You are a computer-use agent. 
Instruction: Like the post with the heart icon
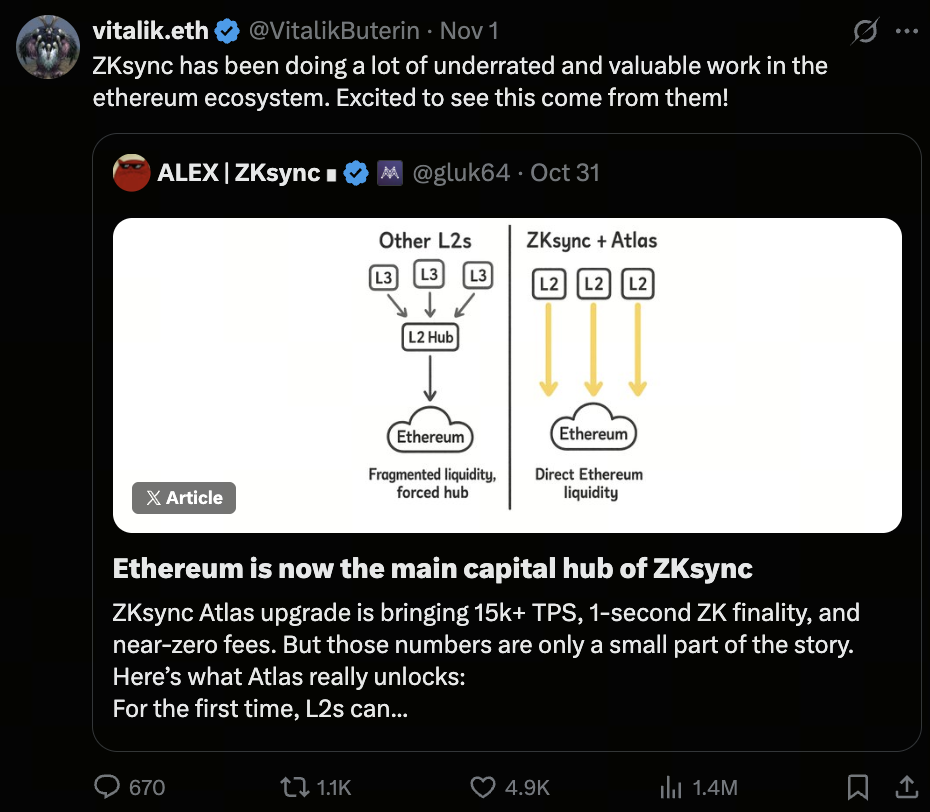[x=484, y=787]
